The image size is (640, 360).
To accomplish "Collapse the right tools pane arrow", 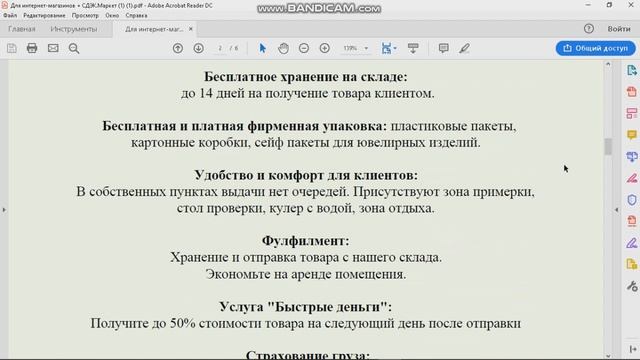I will pos(616,210).
